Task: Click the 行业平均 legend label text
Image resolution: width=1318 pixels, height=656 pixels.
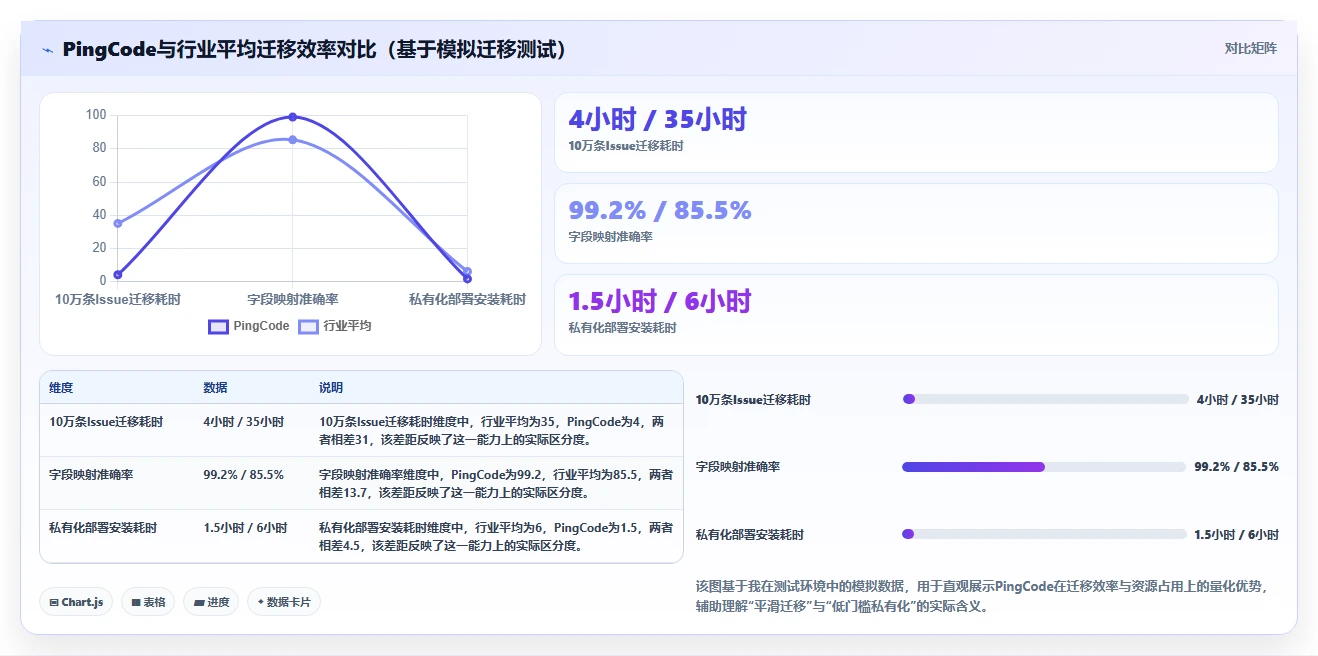Action: click(x=347, y=326)
